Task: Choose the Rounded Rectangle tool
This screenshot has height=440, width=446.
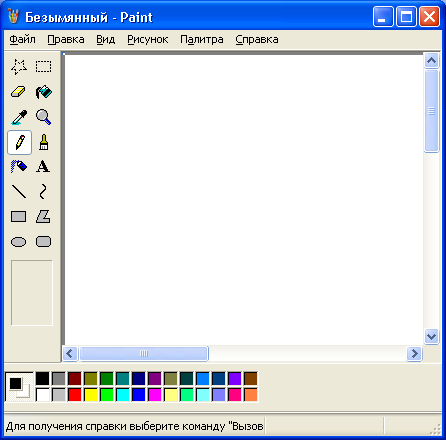Action: (x=44, y=242)
